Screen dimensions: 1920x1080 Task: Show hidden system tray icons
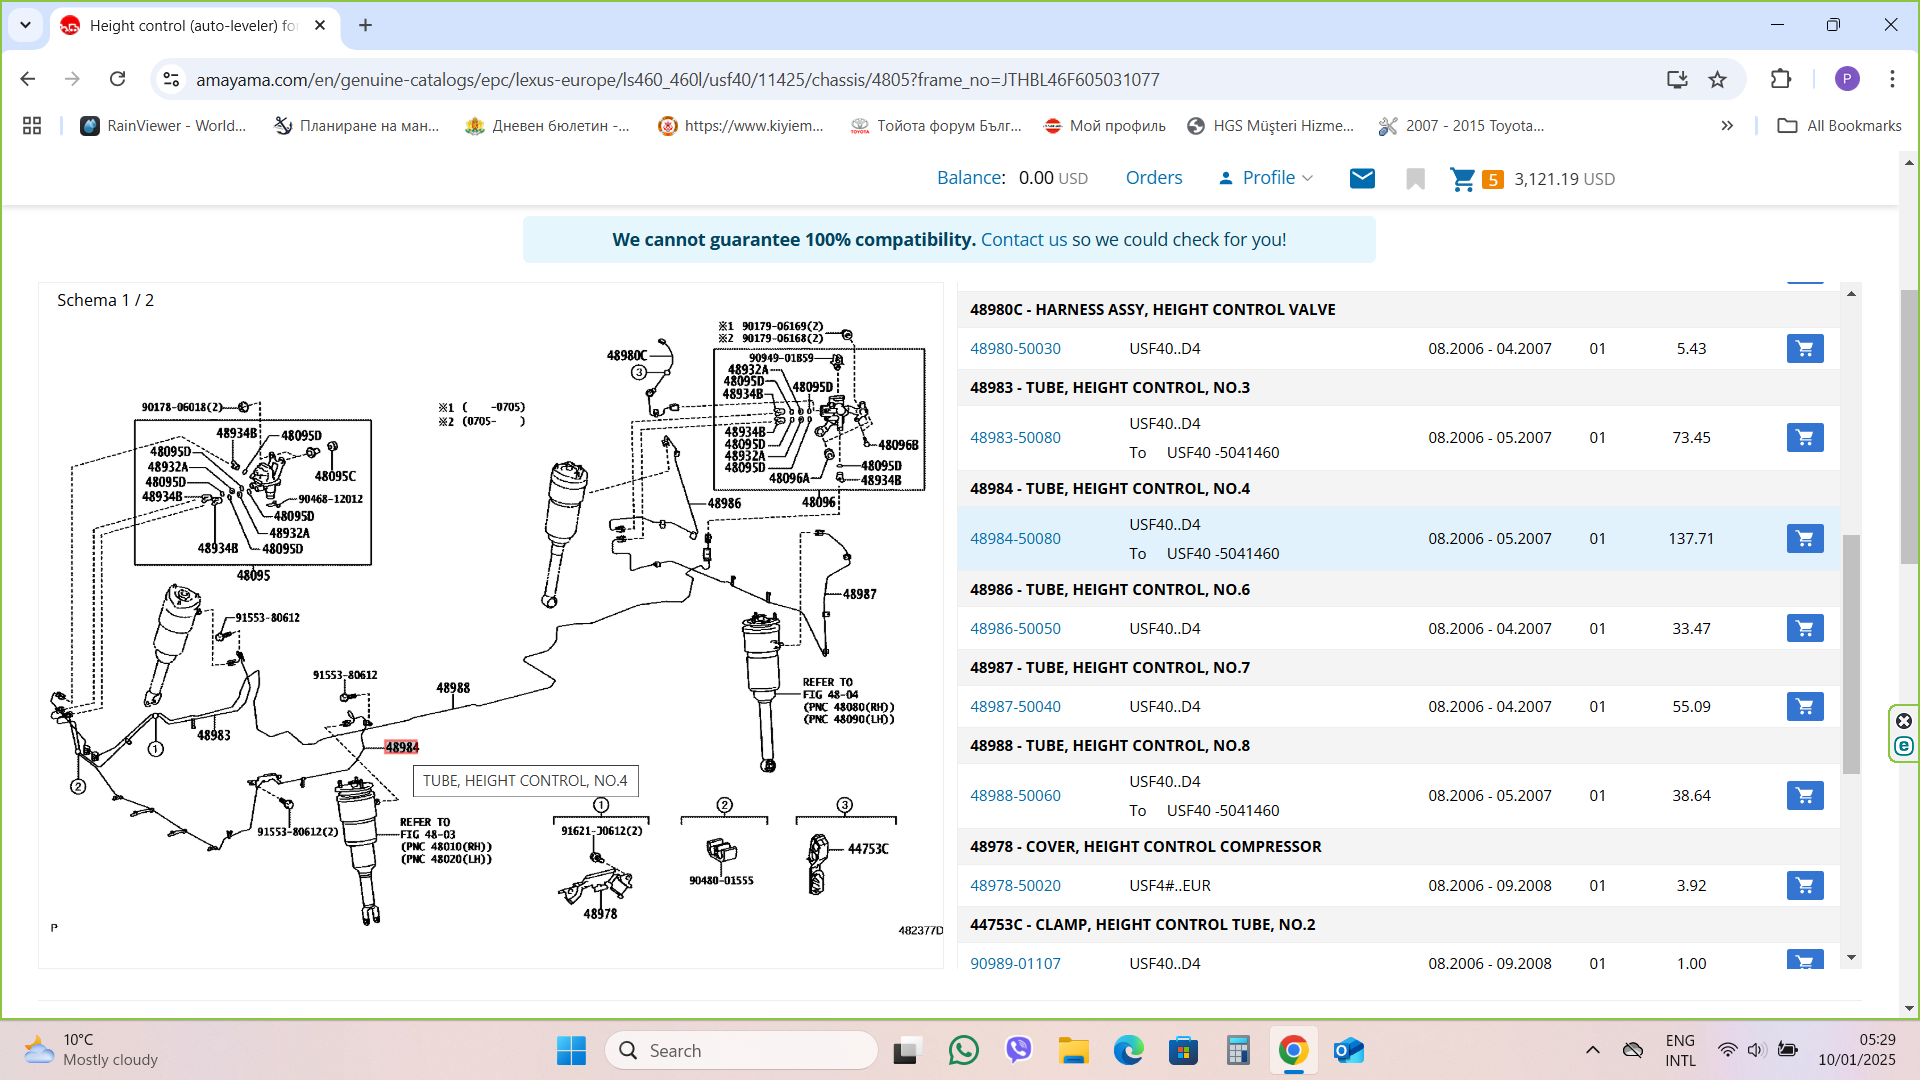click(1592, 1050)
